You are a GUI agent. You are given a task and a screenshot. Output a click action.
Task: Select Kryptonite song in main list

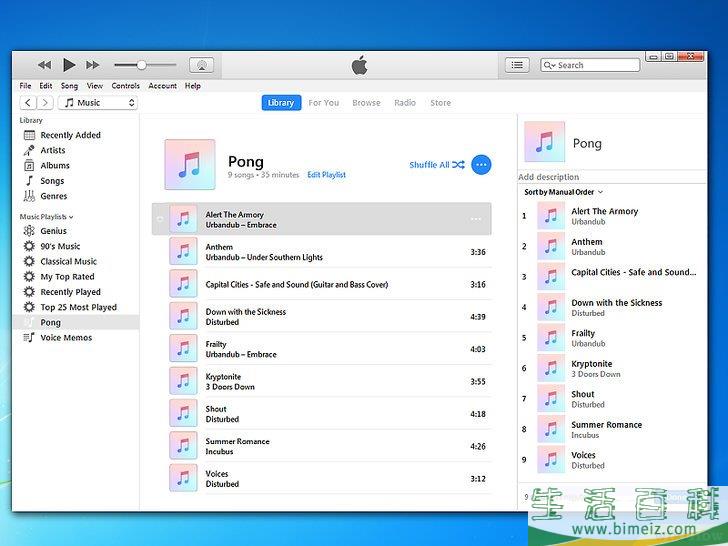coord(321,382)
